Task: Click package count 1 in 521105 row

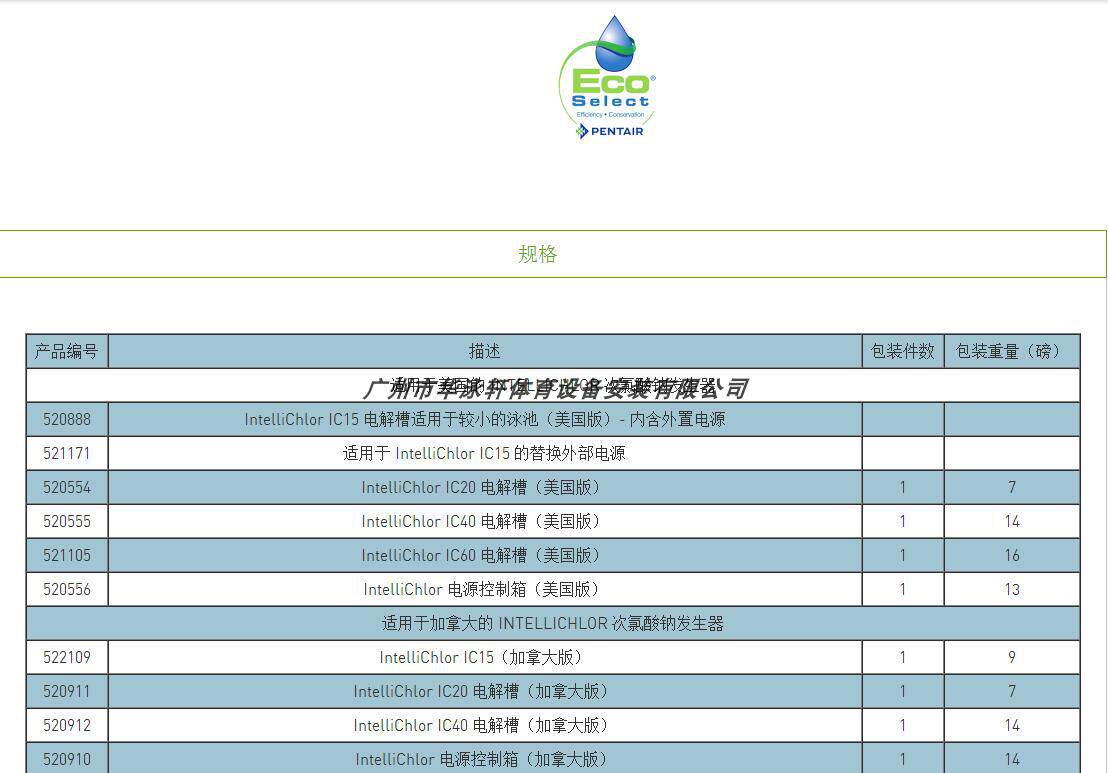Action: click(902, 555)
